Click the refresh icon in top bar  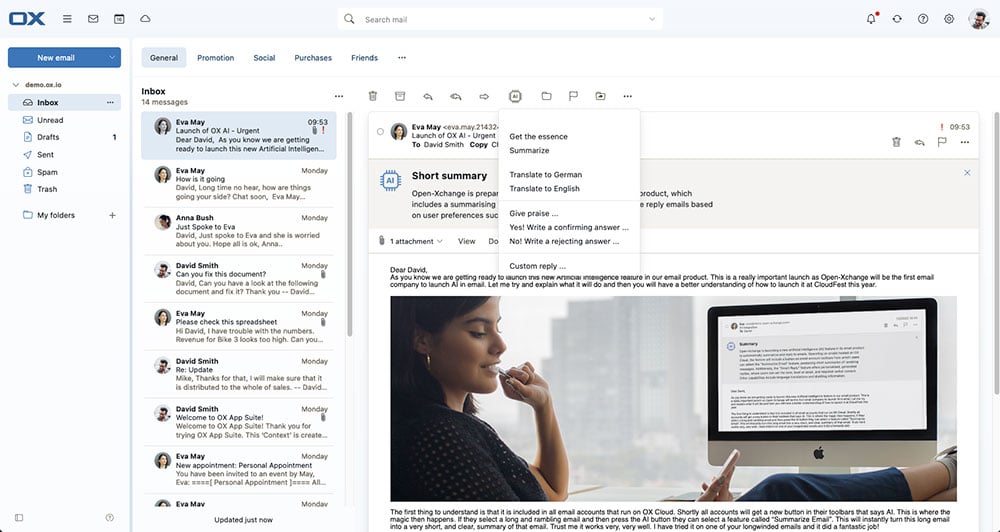[x=897, y=19]
